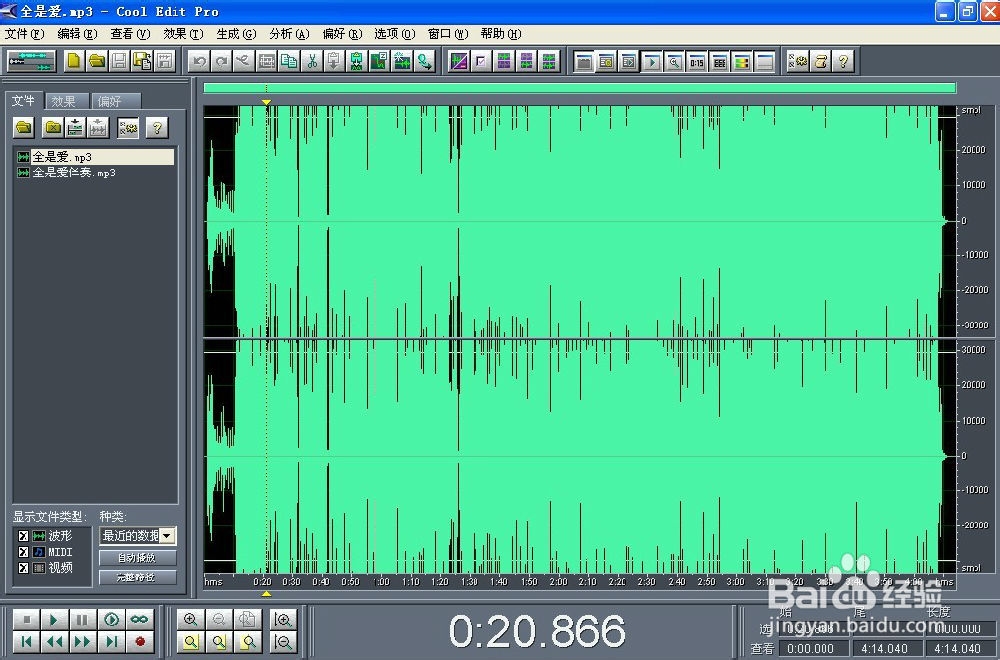
Task: Zoom out fully with the lower-left yellow magnifier
Action: pyautogui.click(x=191, y=642)
